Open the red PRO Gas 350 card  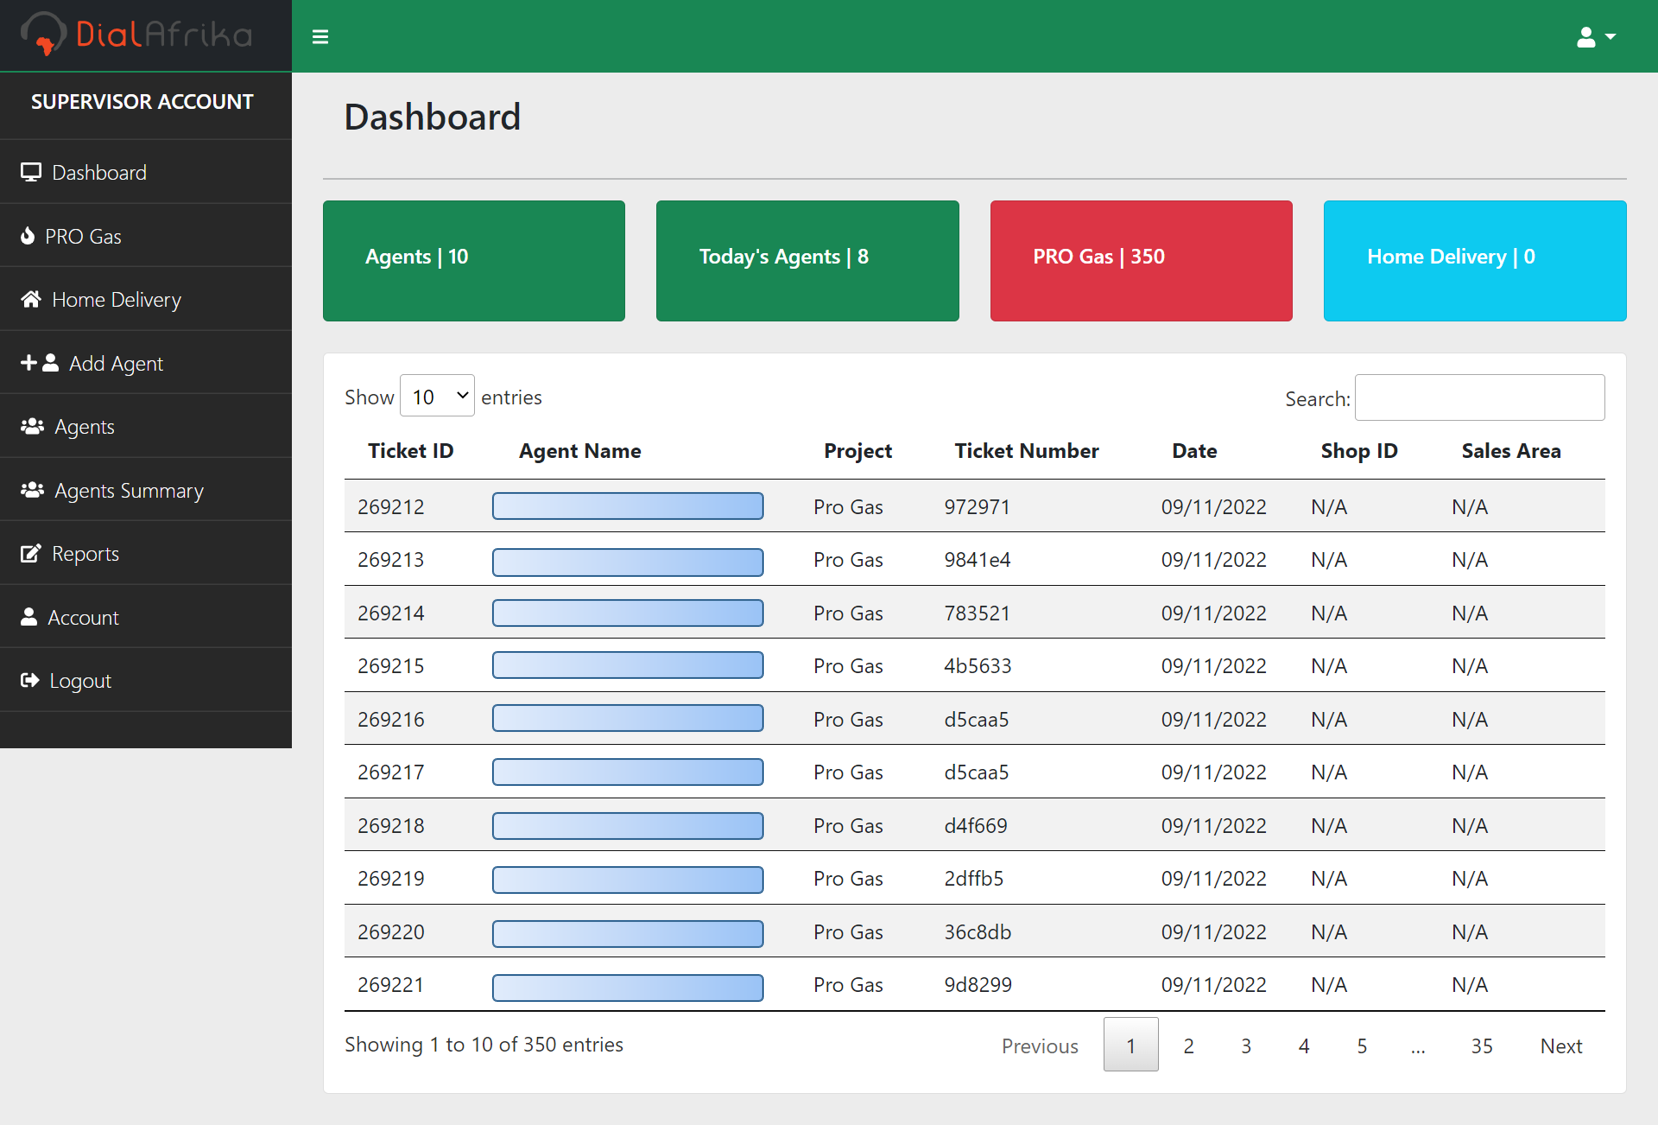click(1141, 260)
